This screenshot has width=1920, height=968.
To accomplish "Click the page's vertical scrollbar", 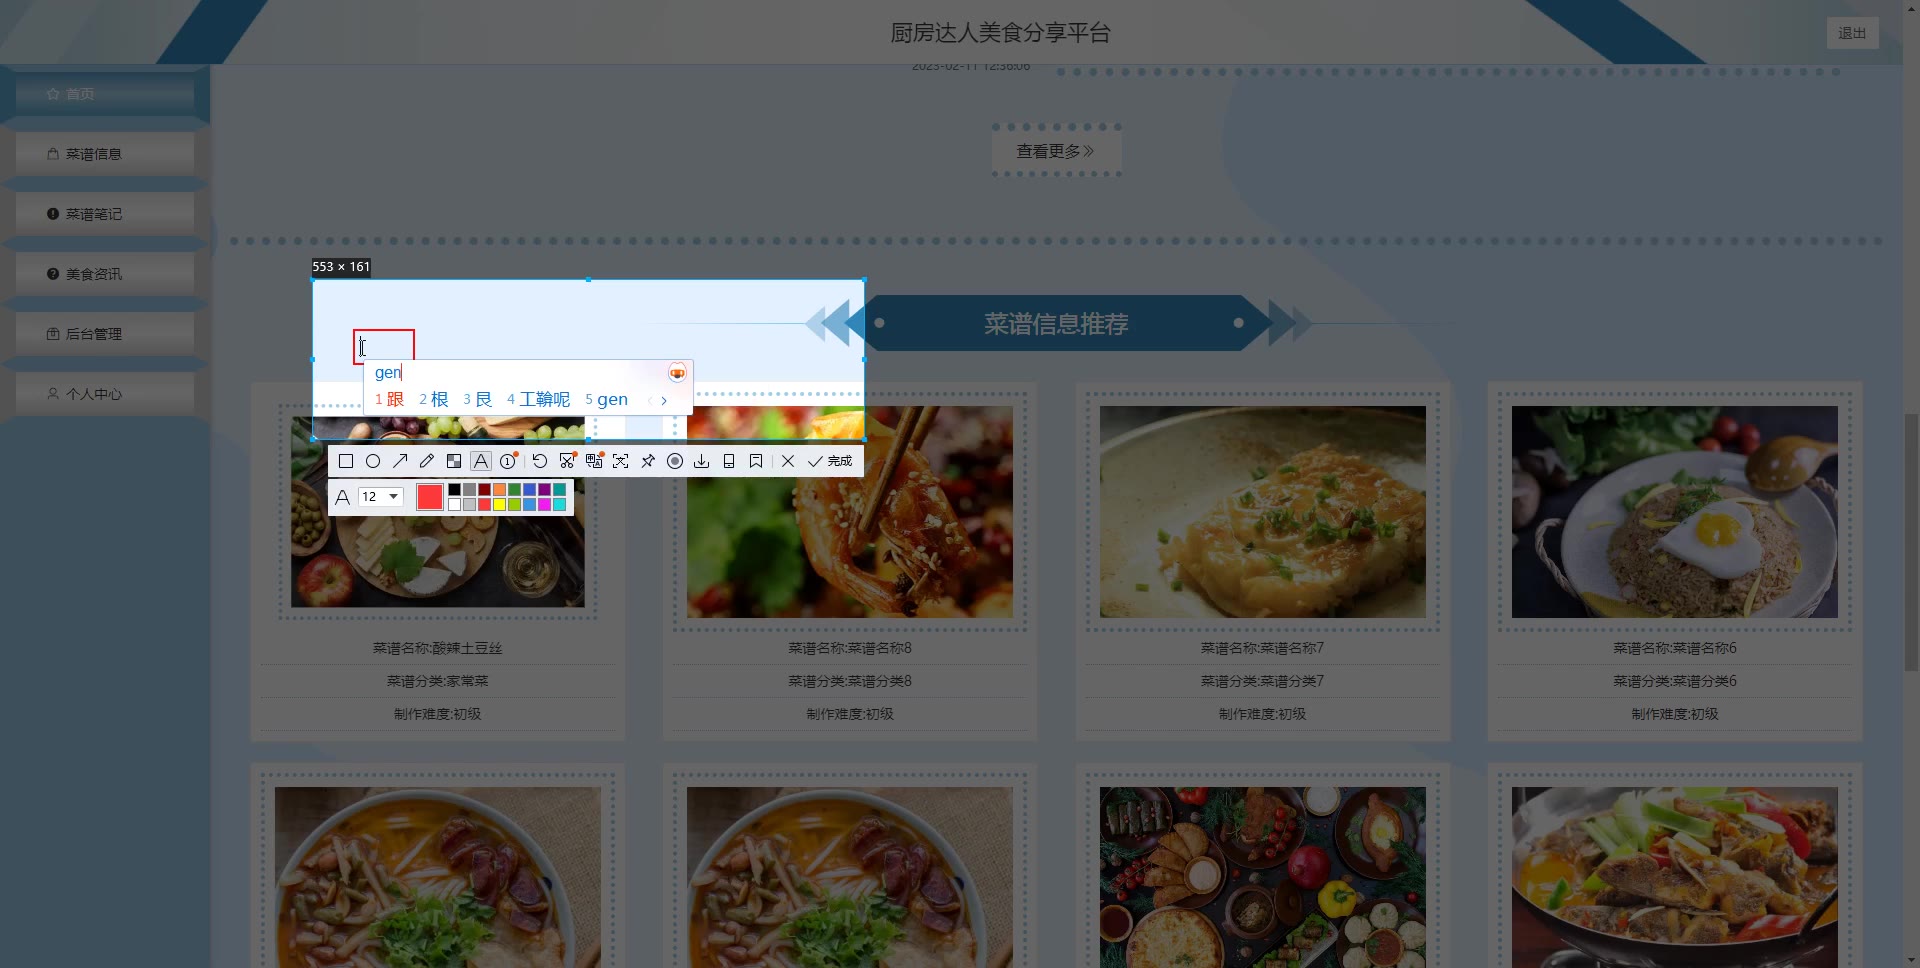I will coord(1911,540).
